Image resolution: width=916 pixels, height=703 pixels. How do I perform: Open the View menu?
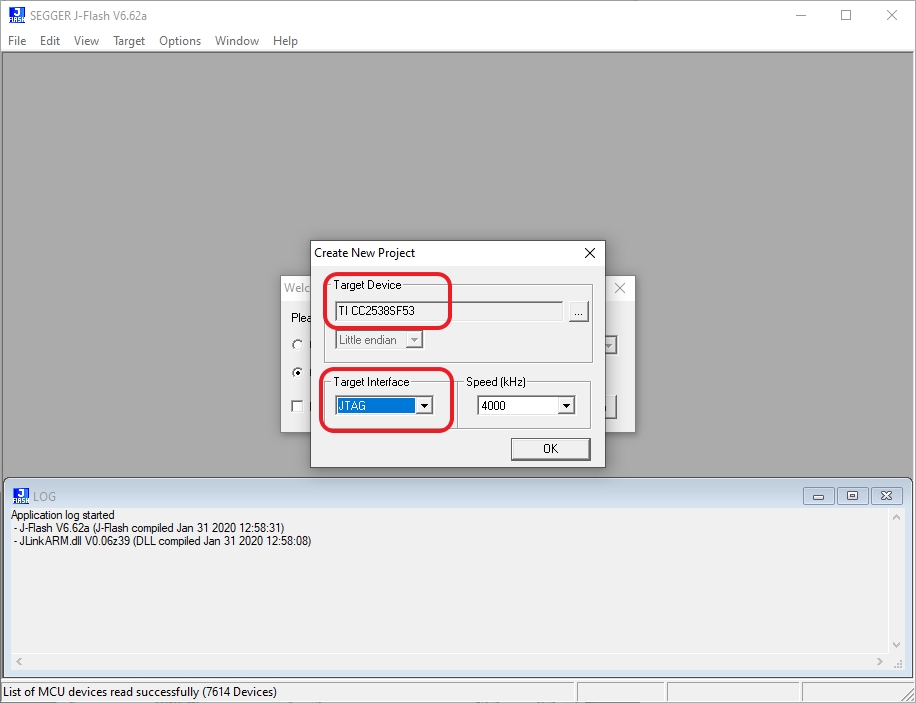pos(86,41)
